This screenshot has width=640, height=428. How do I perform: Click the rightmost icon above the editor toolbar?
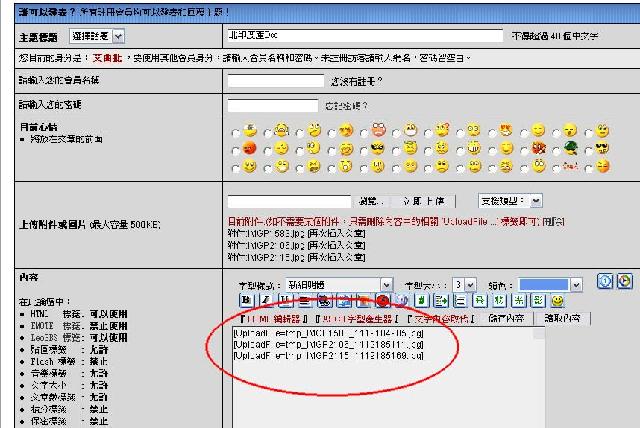tap(625, 281)
